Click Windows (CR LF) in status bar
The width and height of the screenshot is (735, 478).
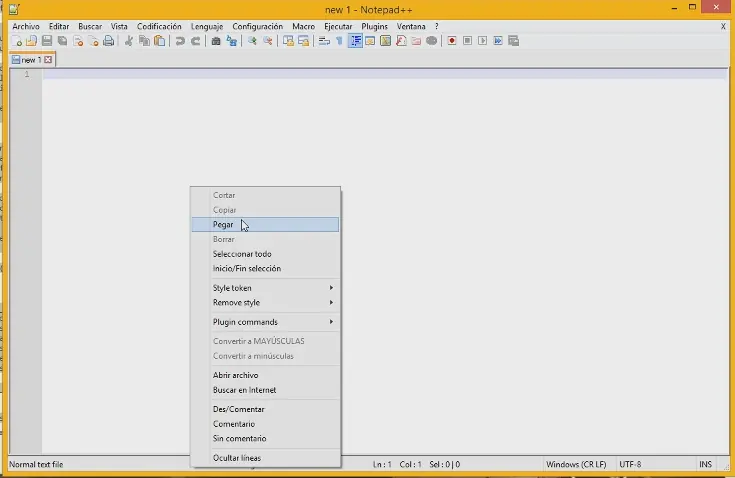tap(576, 464)
